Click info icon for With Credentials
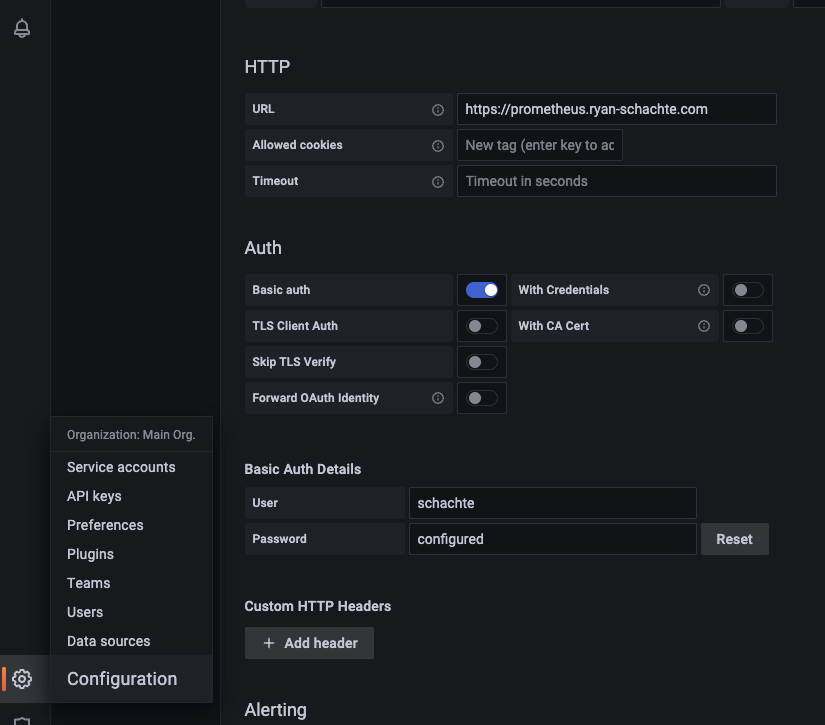 click(704, 290)
